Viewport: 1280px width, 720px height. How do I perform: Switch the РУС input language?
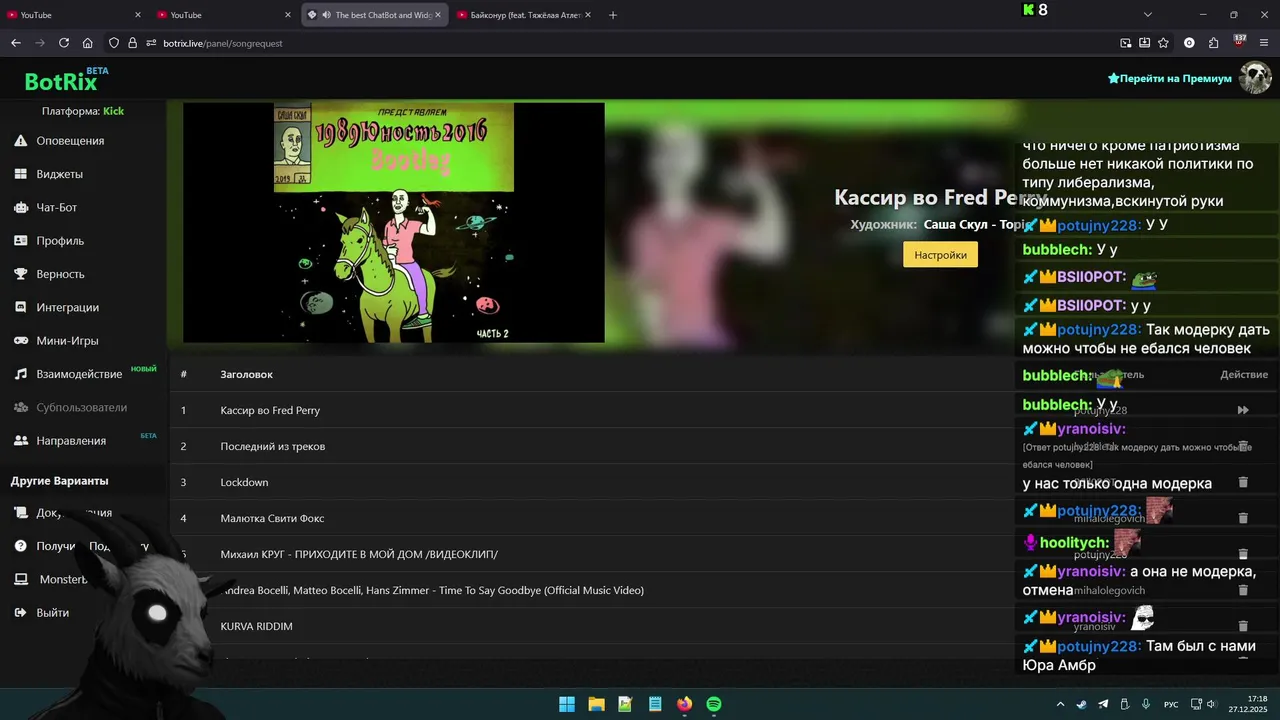(1170, 704)
